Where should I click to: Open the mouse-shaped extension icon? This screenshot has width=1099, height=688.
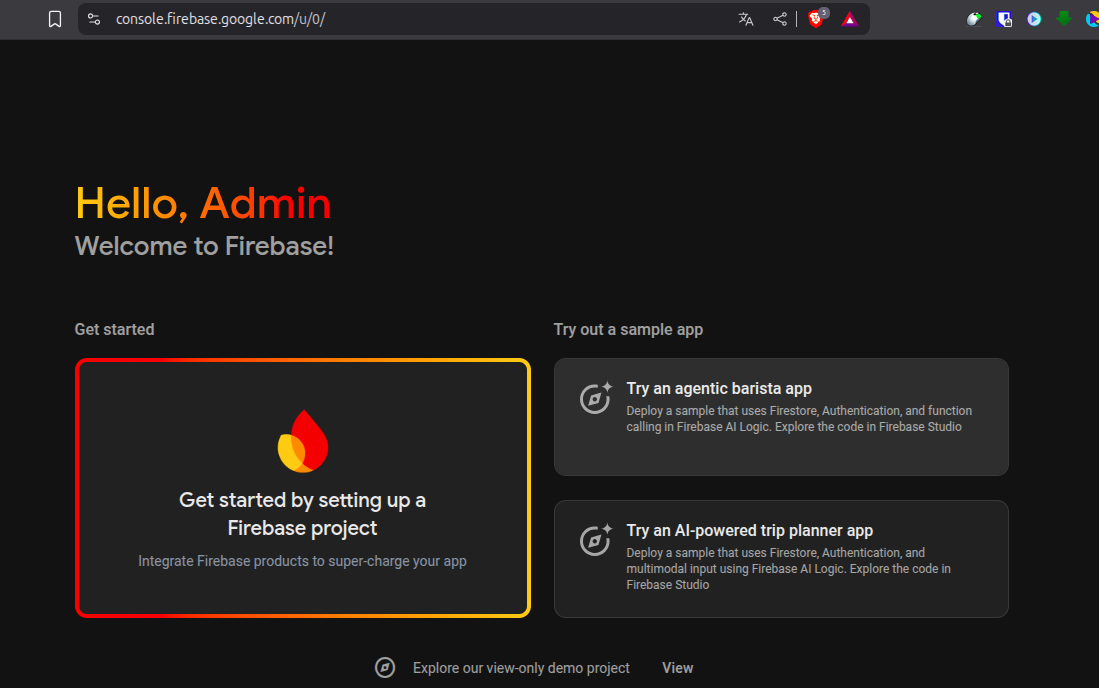974,19
